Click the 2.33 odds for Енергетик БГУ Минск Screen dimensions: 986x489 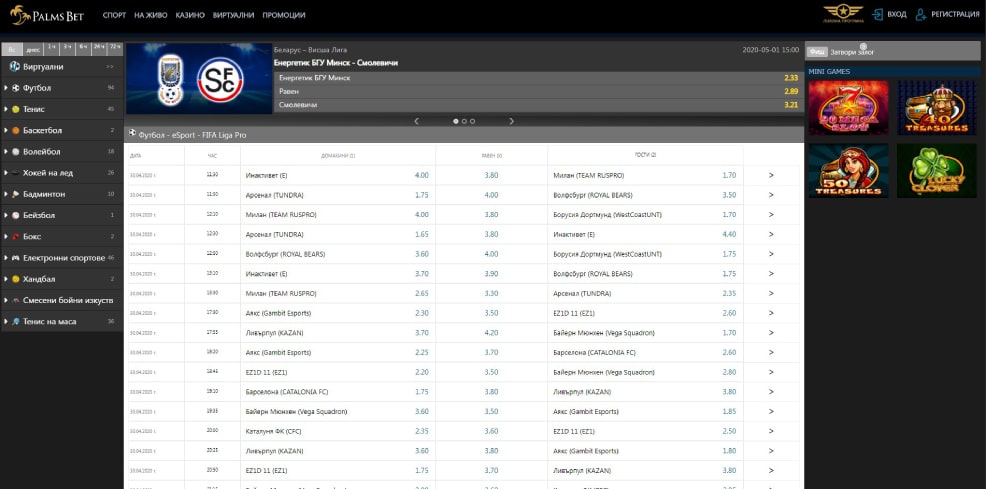point(790,77)
